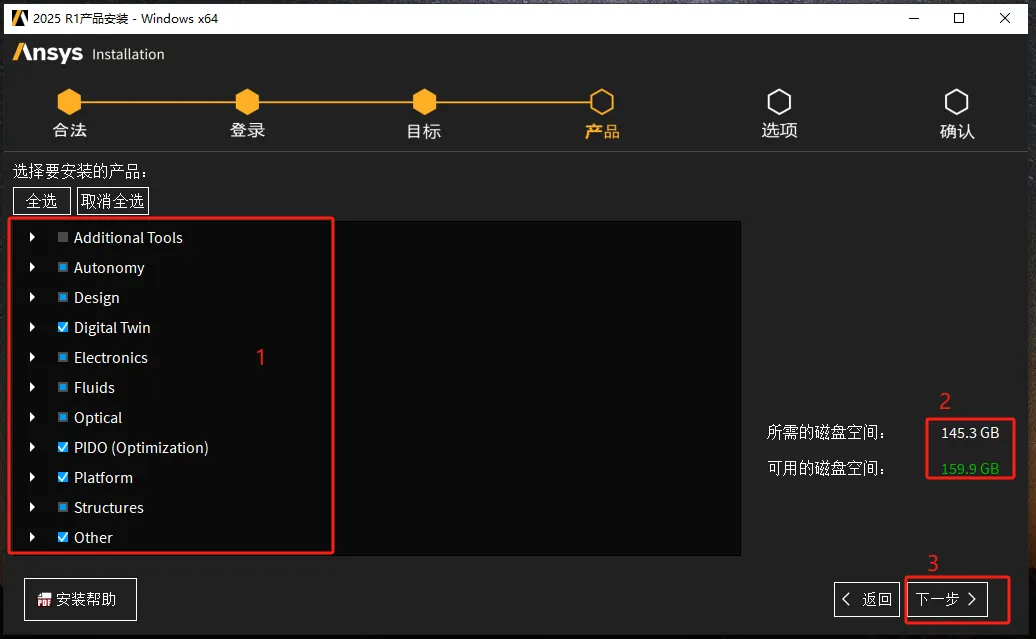1036x639 pixels.
Task: Click the 所需的磁盘空间 label
Action: pyautogui.click(x=826, y=433)
